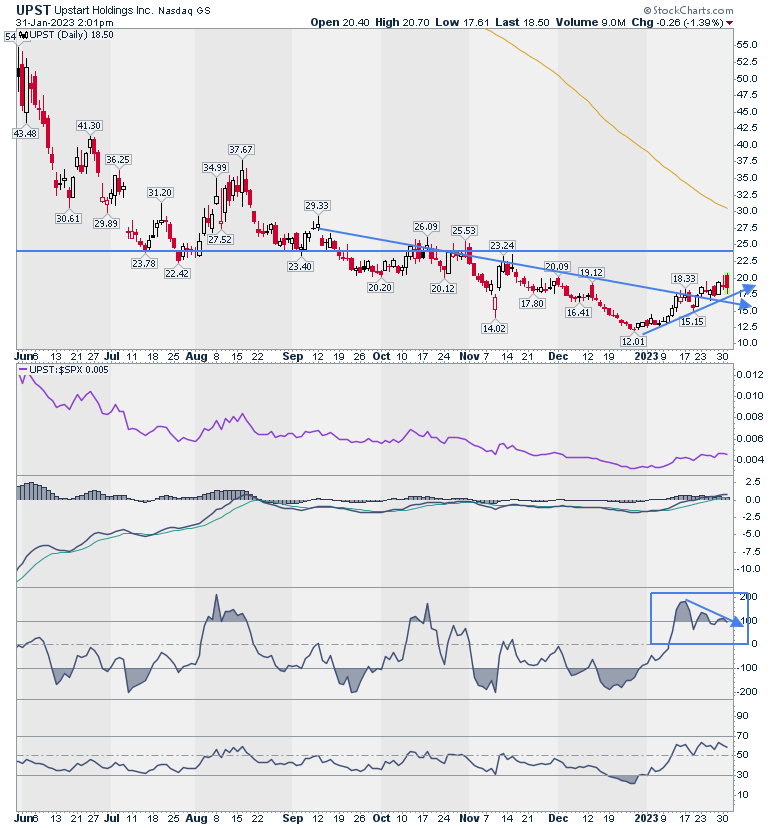Click the -7.5 MACD axis label
Viewport: 780px width, 828px height.
coord(749,552)
